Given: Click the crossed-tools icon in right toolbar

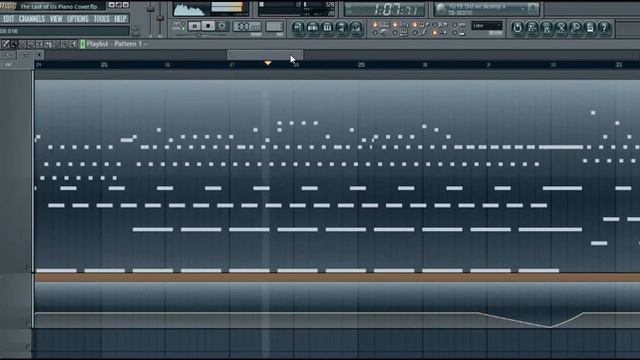Looking at the screenshot, I should pyautogui.click(x=561, y=28).
